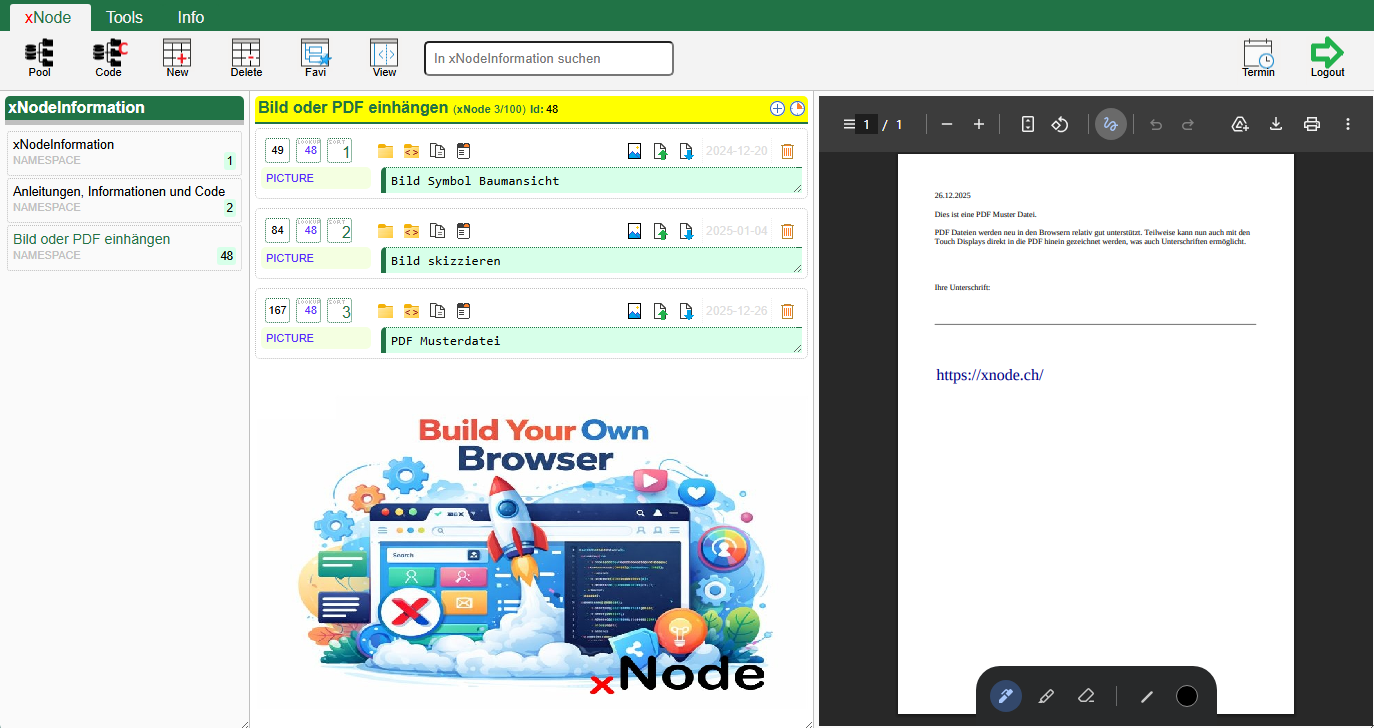Upload a file for PDF Musterdatei row

click(x=660, y=310)
